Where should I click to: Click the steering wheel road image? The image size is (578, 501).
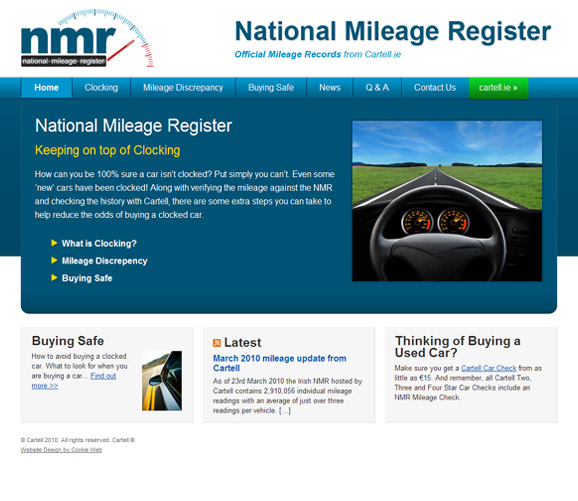tap(447, 201)
